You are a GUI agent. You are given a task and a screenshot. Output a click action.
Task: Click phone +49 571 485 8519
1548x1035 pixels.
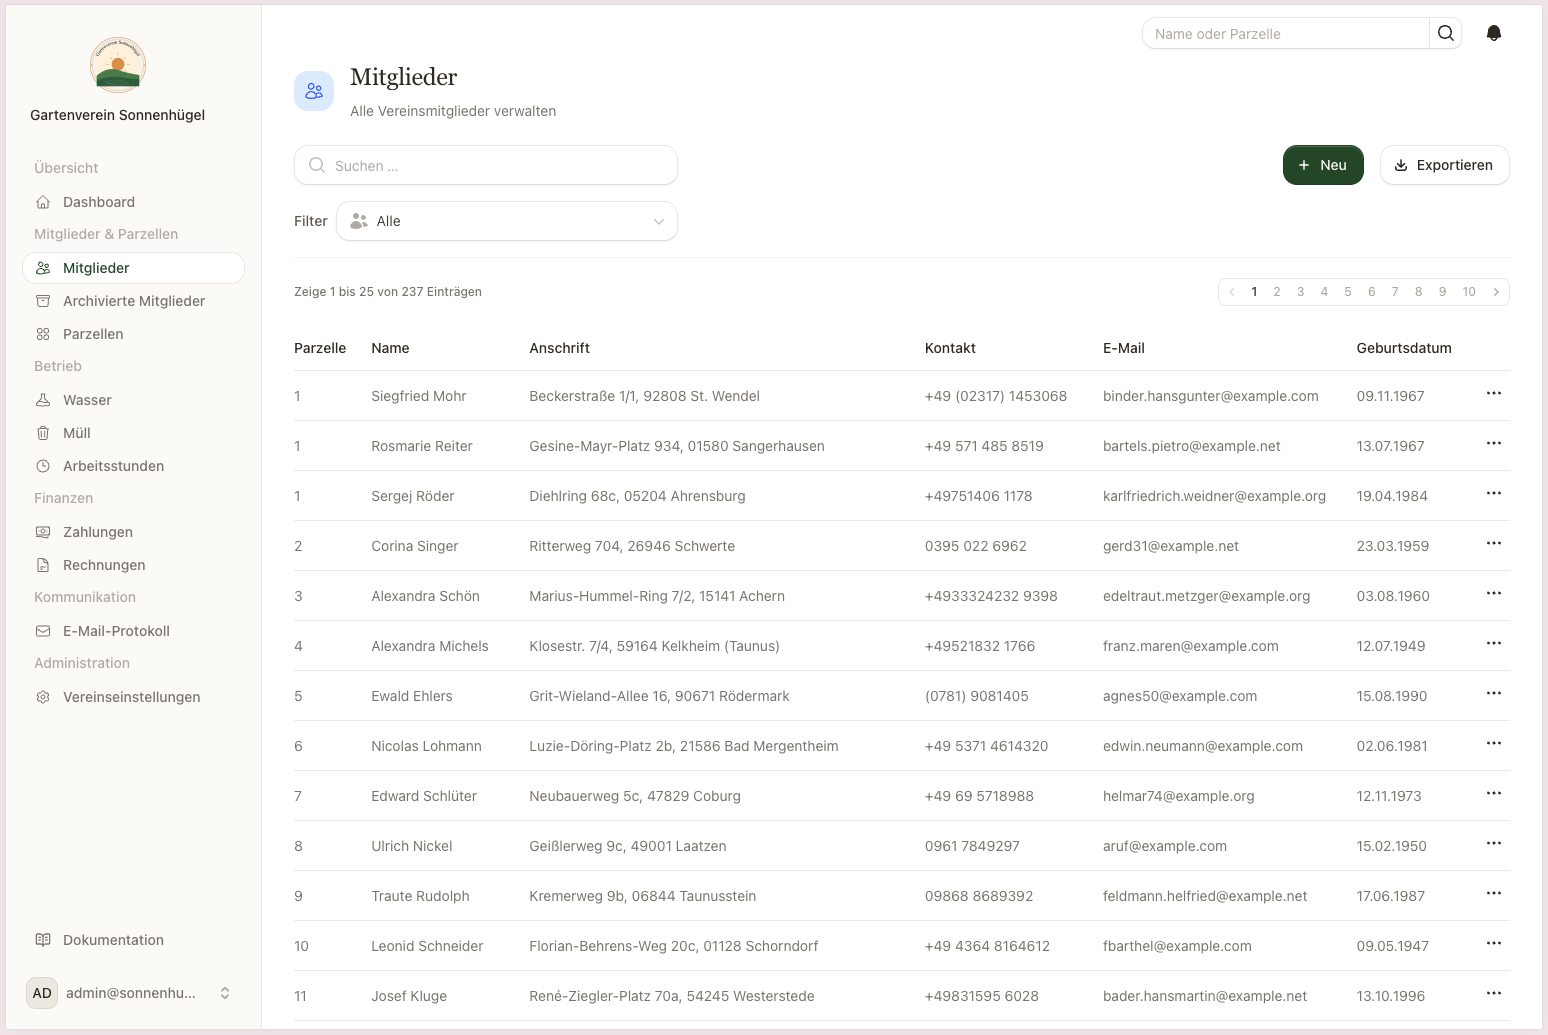[984, 446]
